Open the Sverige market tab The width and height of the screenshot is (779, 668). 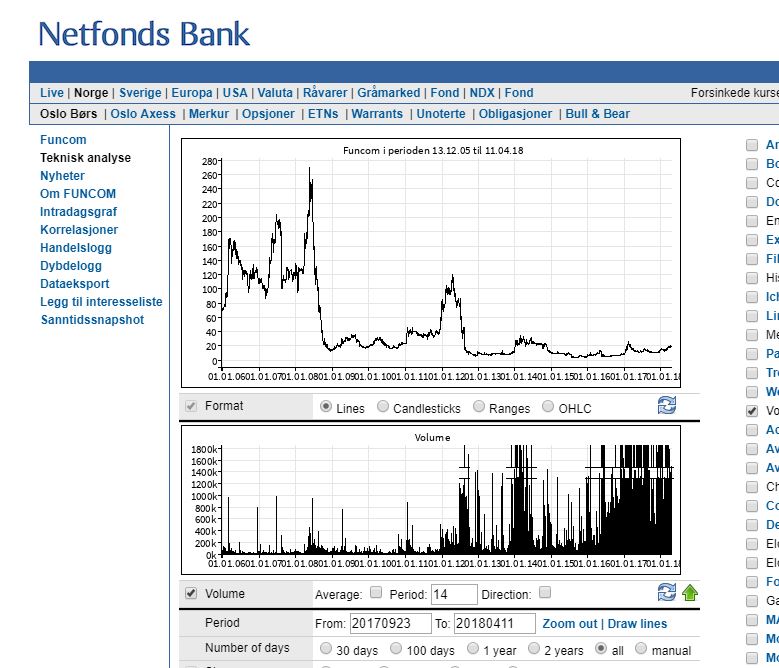(140, 93)
